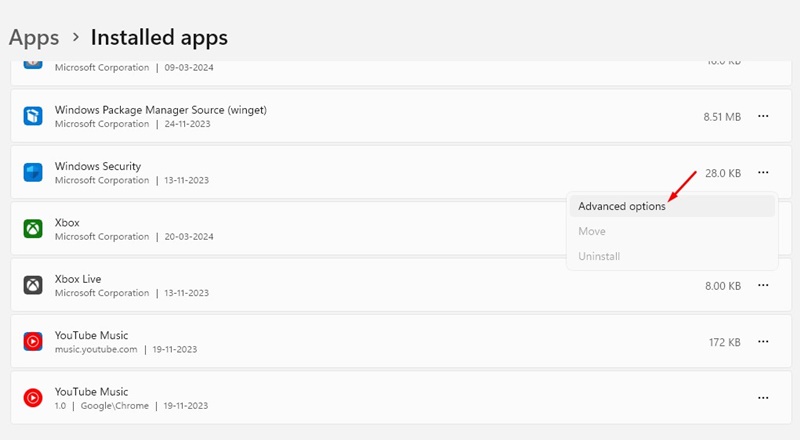The height and width of the screenshot is (440, 800).
Task: Open more options for Xbox Live
Action: point(763,285)
